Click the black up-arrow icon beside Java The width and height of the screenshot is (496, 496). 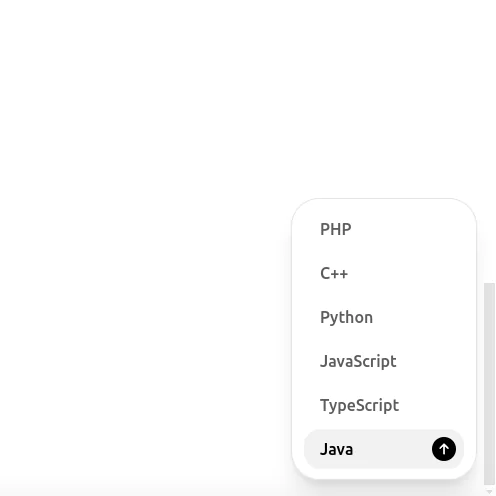coord(444,449)
